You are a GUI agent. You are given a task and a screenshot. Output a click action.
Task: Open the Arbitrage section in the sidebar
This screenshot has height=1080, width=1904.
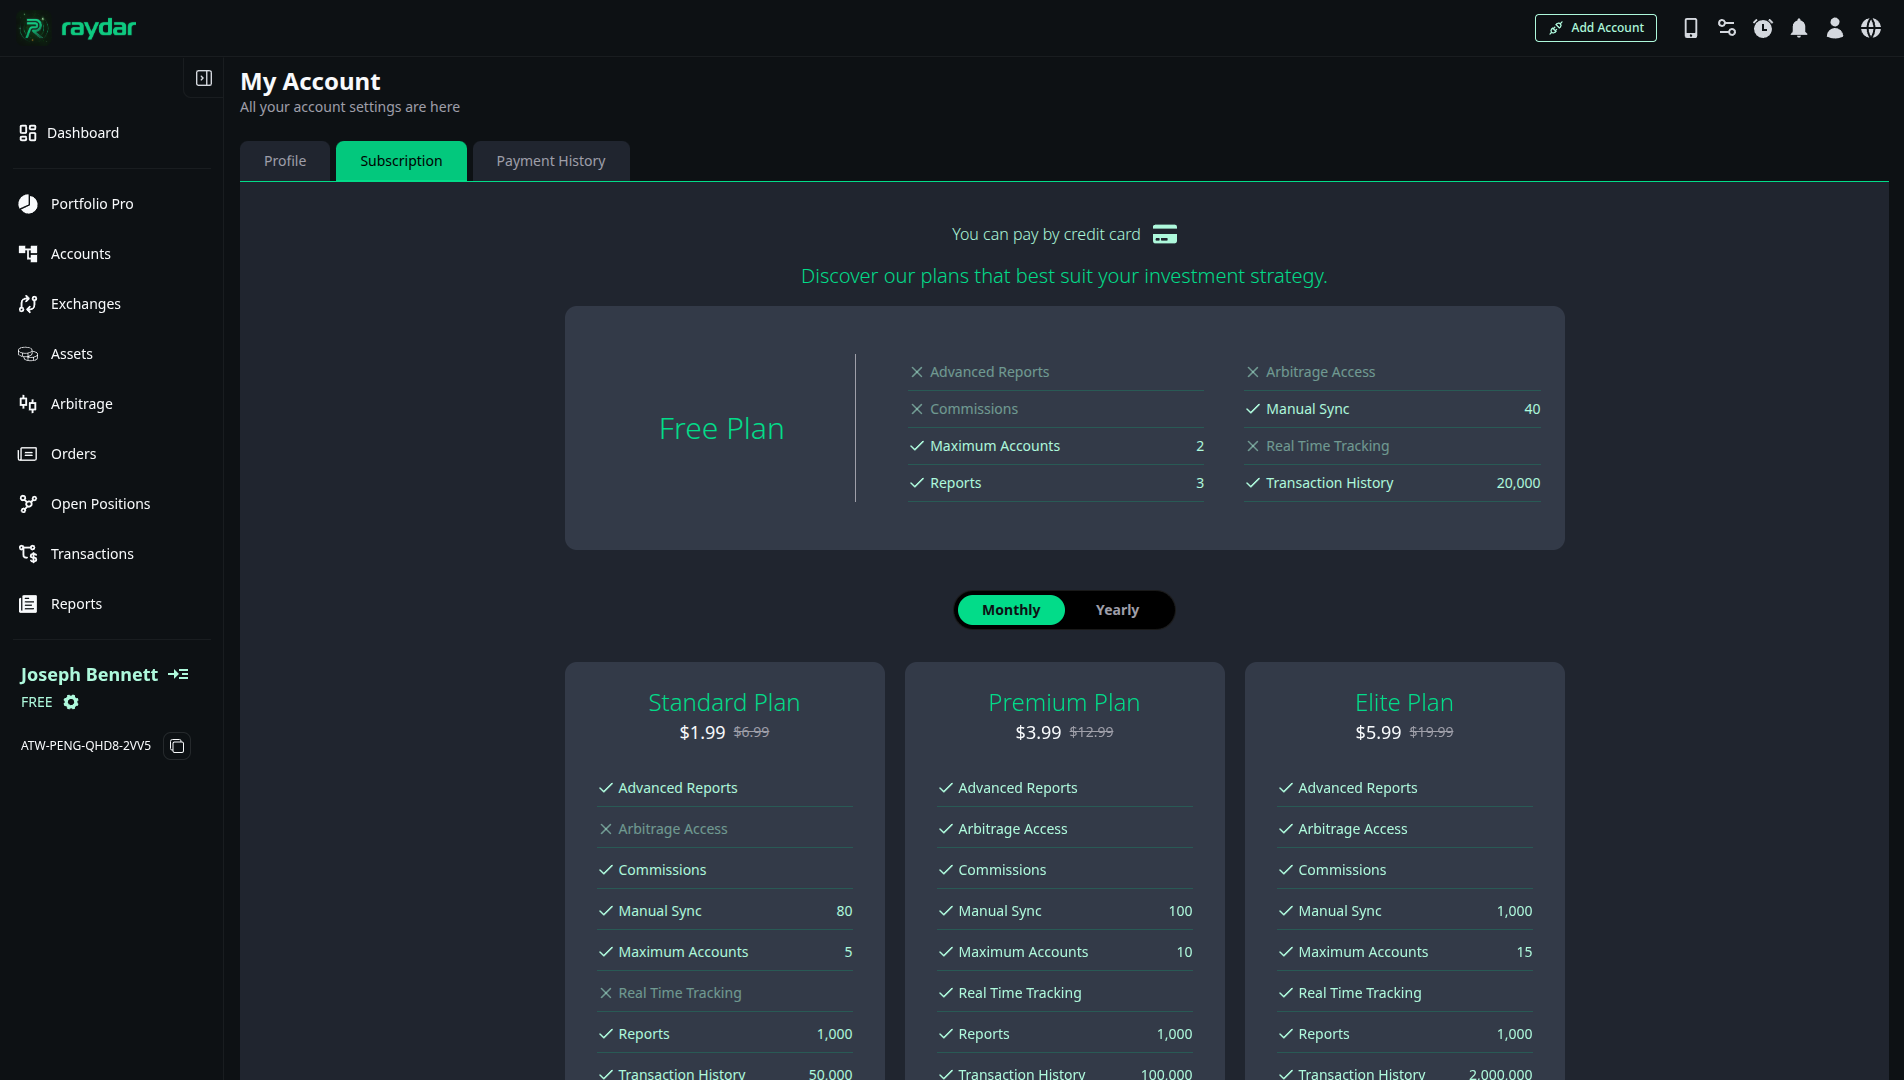click(81, 404)
